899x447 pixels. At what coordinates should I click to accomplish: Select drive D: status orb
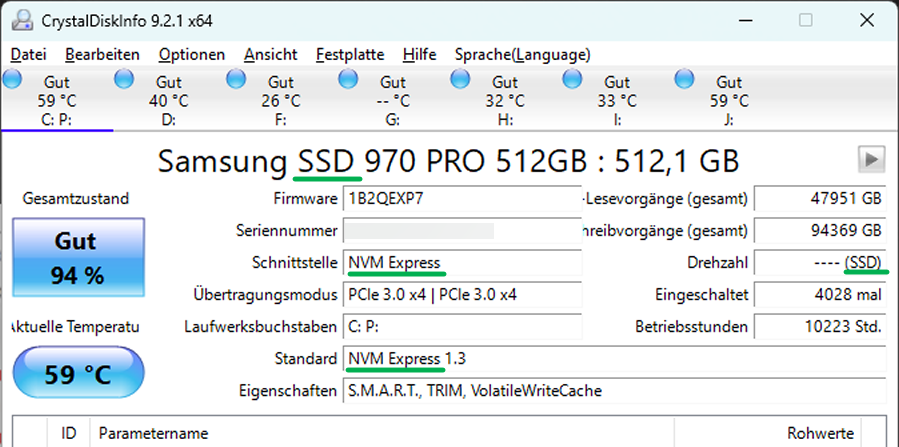pyautogui.click(x=124, y=79)
